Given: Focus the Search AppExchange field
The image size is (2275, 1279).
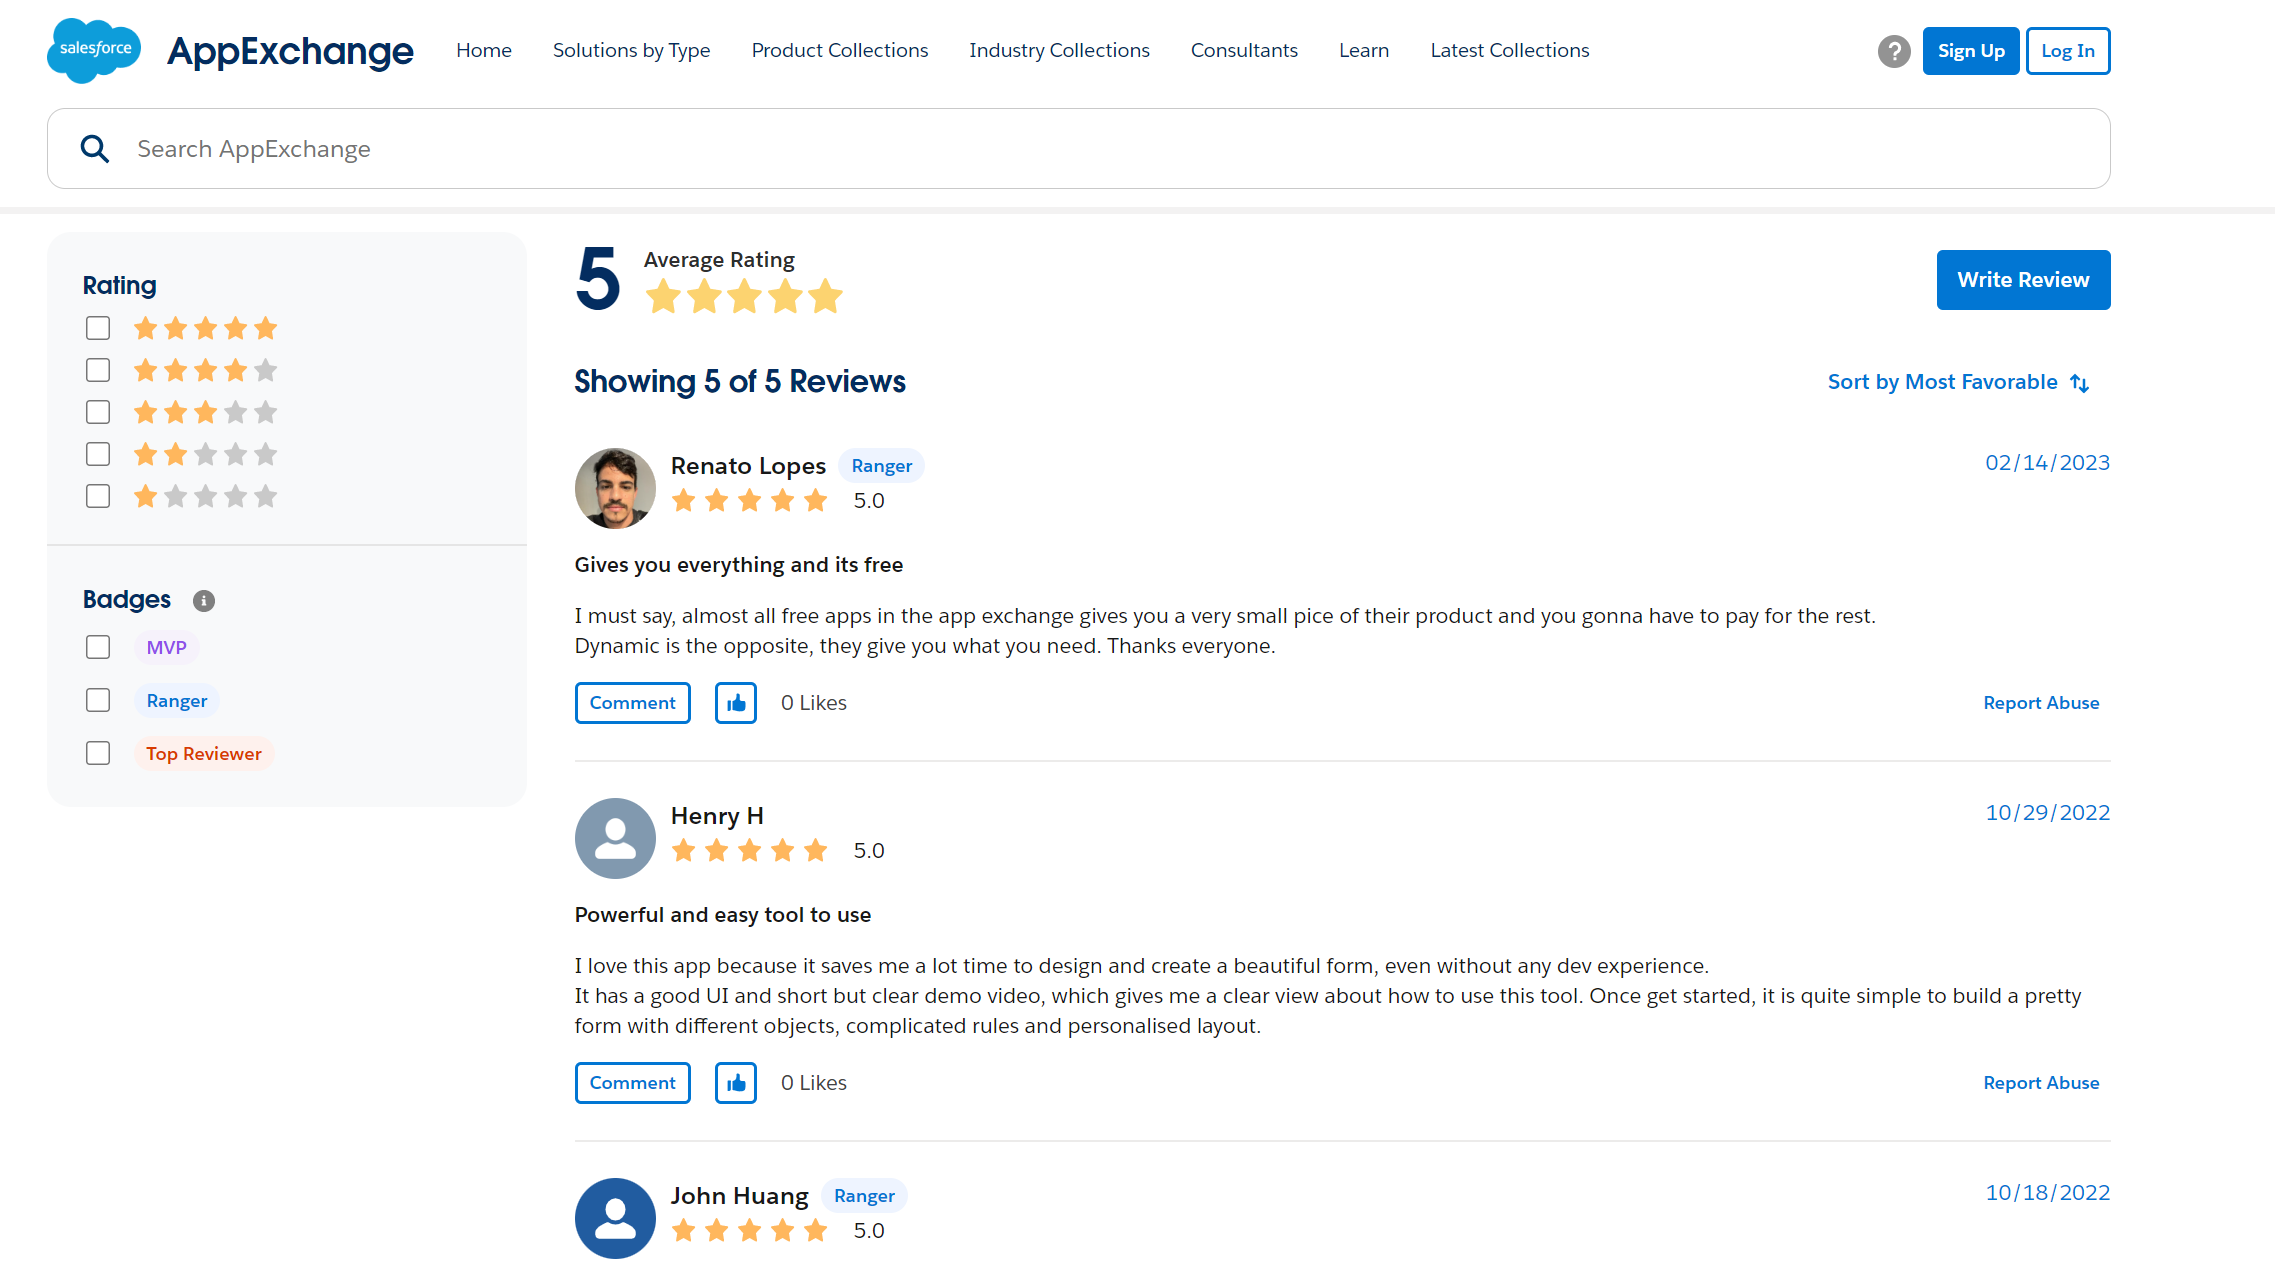Looking at the screenshot, I should click(1100, 149).
